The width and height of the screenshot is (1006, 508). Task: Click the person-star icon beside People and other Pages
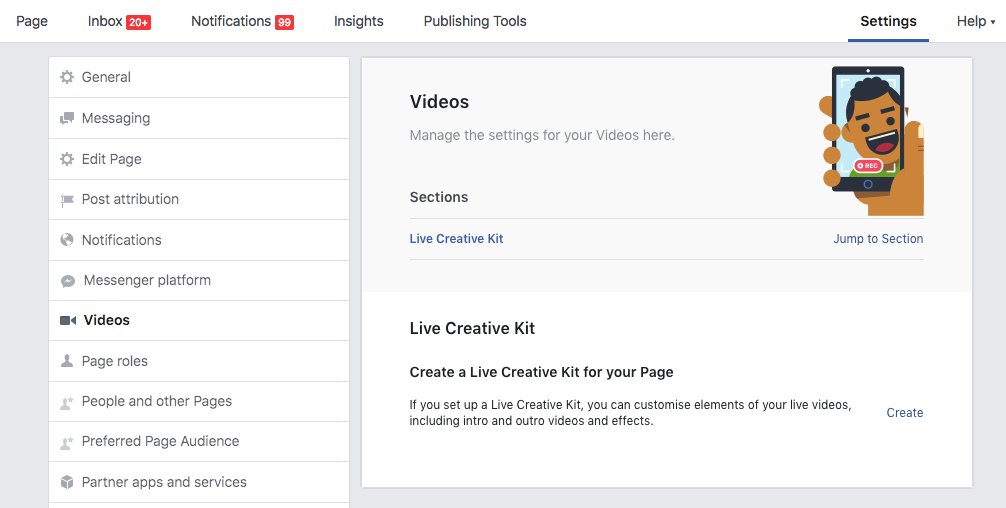coord(67,403)
